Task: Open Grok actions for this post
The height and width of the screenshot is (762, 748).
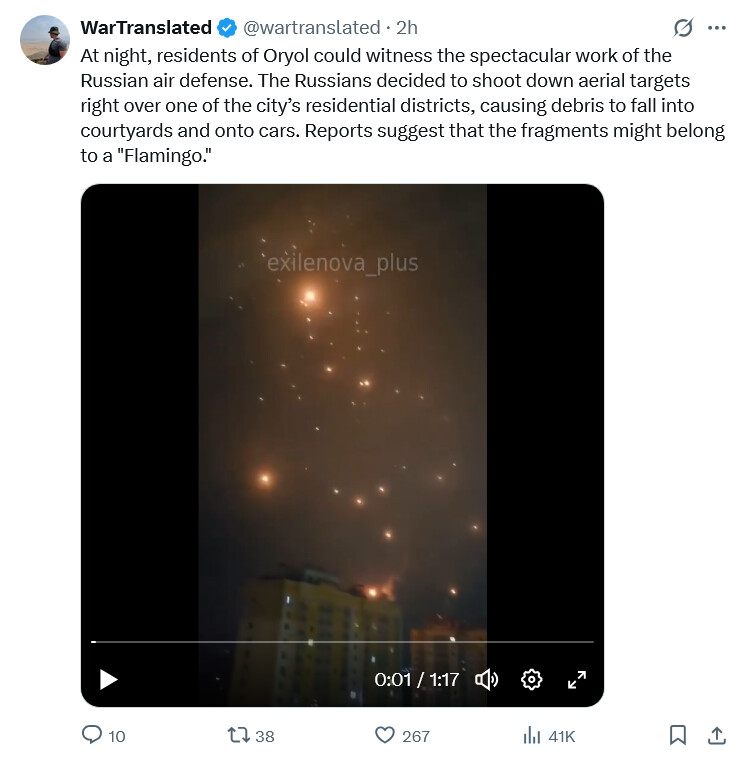Action: pyautogui.click(x=684, y=28)
